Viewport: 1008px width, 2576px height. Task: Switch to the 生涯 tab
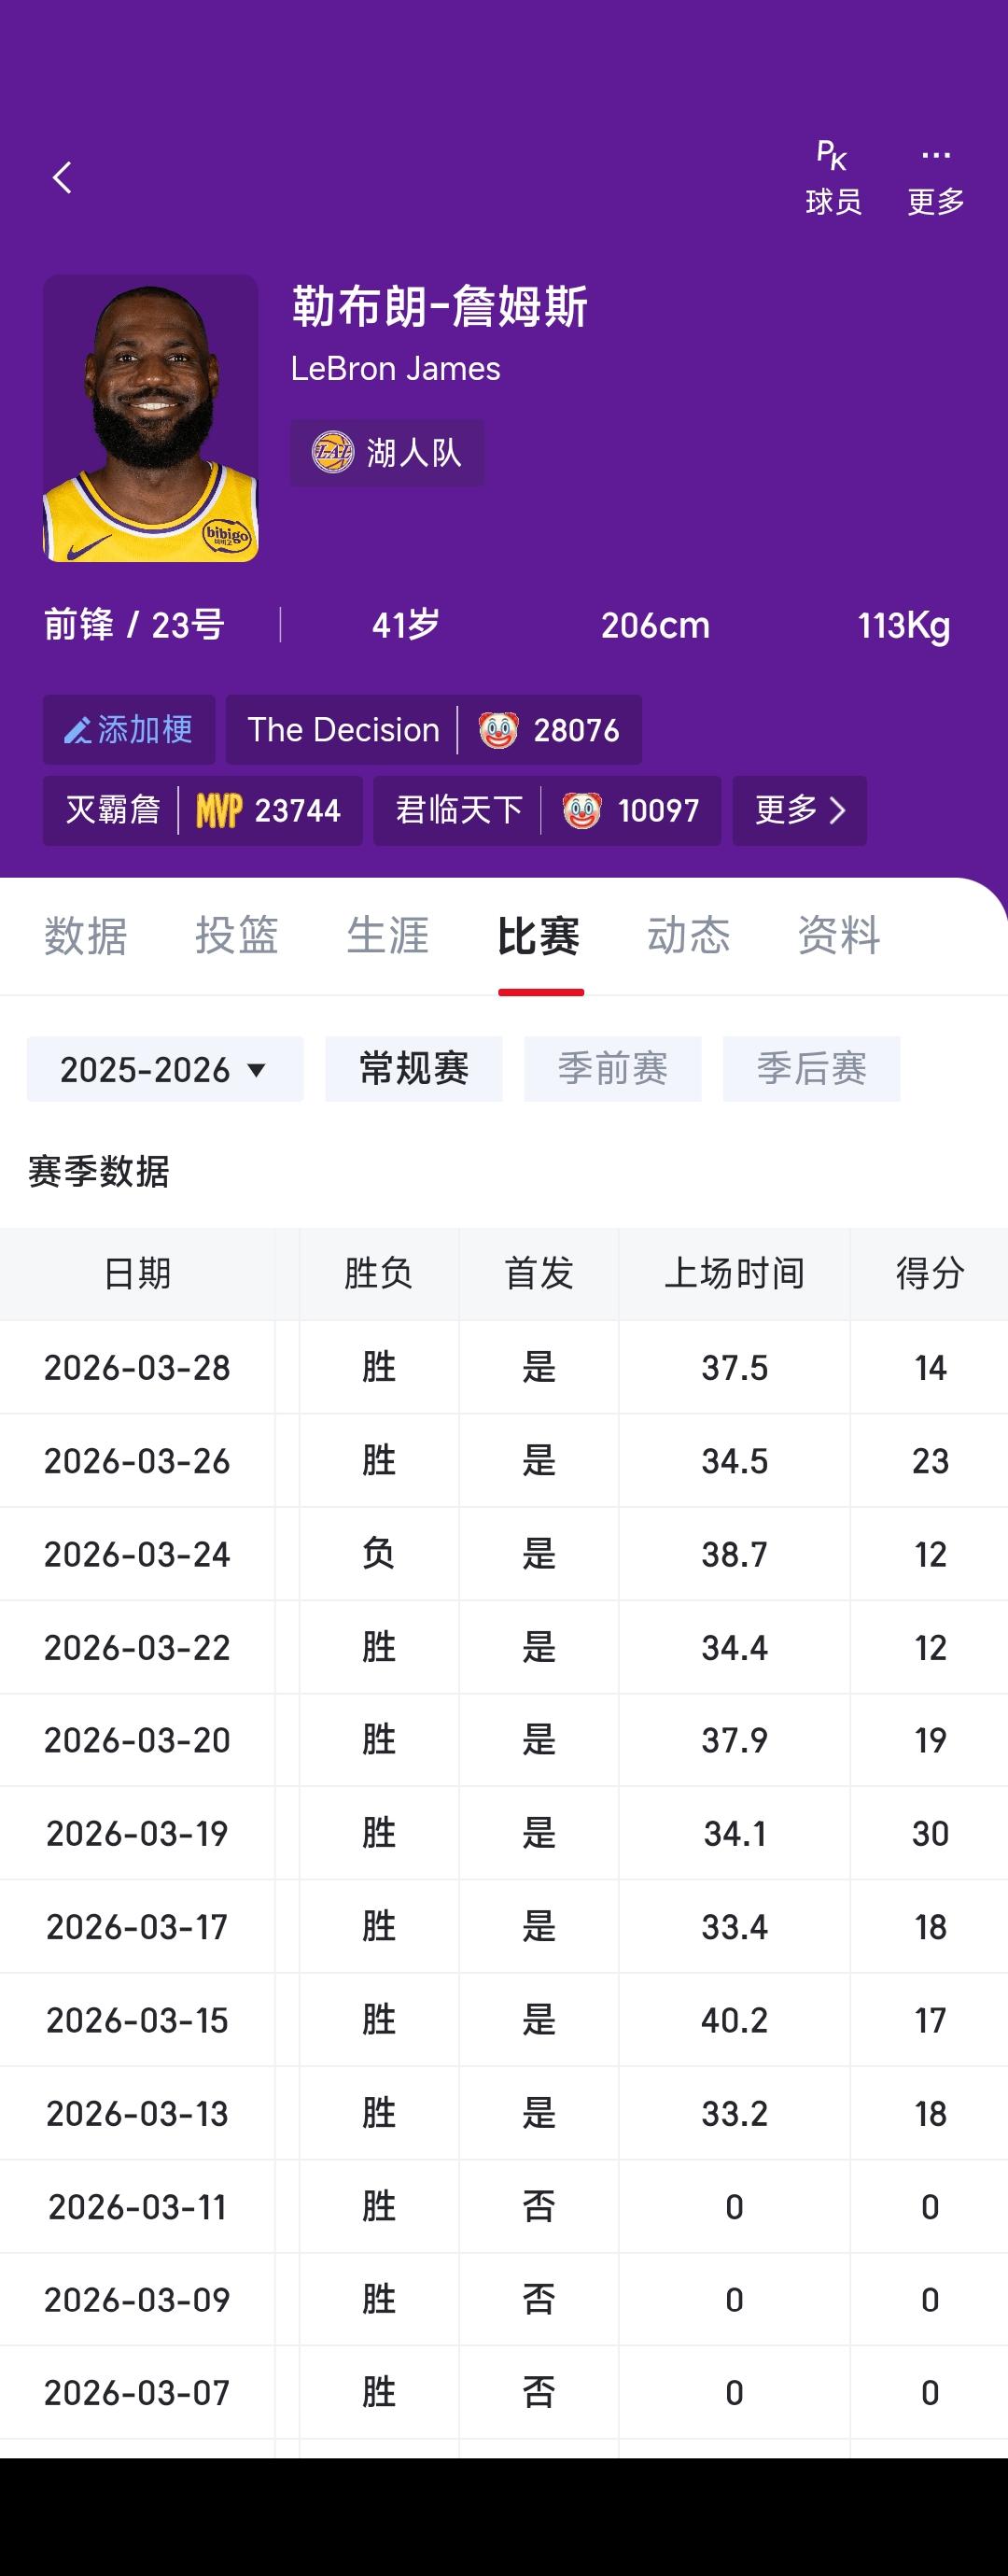pos(388,936)
